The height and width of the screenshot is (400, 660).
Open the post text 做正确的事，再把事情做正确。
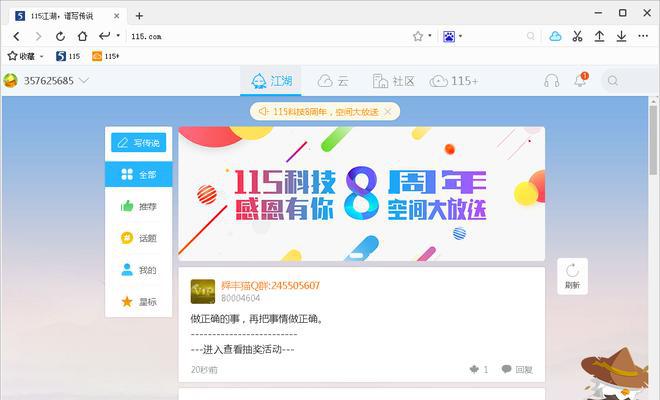(257, 319)
